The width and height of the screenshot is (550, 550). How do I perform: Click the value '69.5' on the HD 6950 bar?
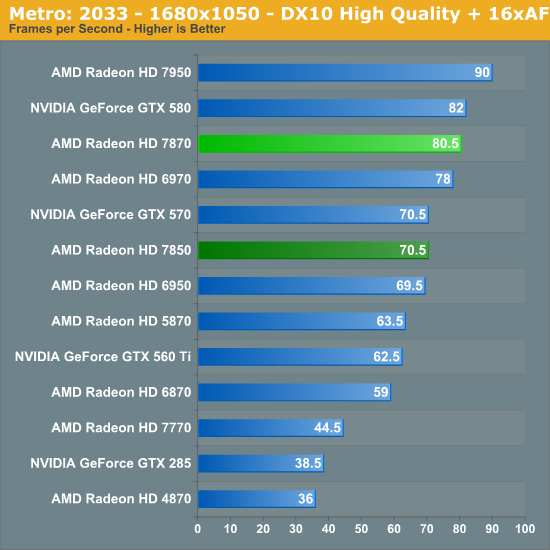coord(410,286)
